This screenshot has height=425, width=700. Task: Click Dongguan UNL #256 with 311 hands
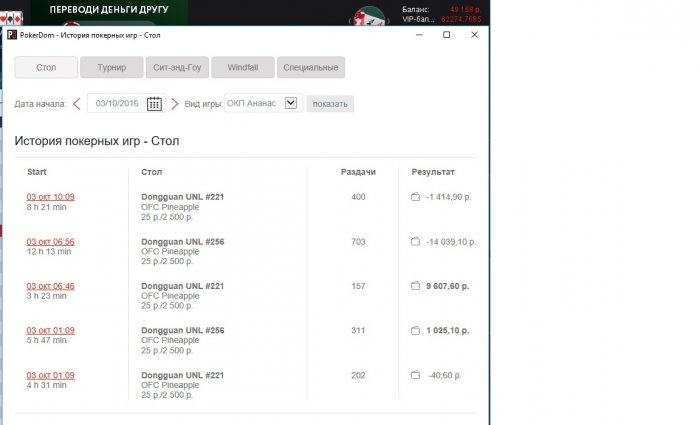pyautogui.click(x=183, y=330)
